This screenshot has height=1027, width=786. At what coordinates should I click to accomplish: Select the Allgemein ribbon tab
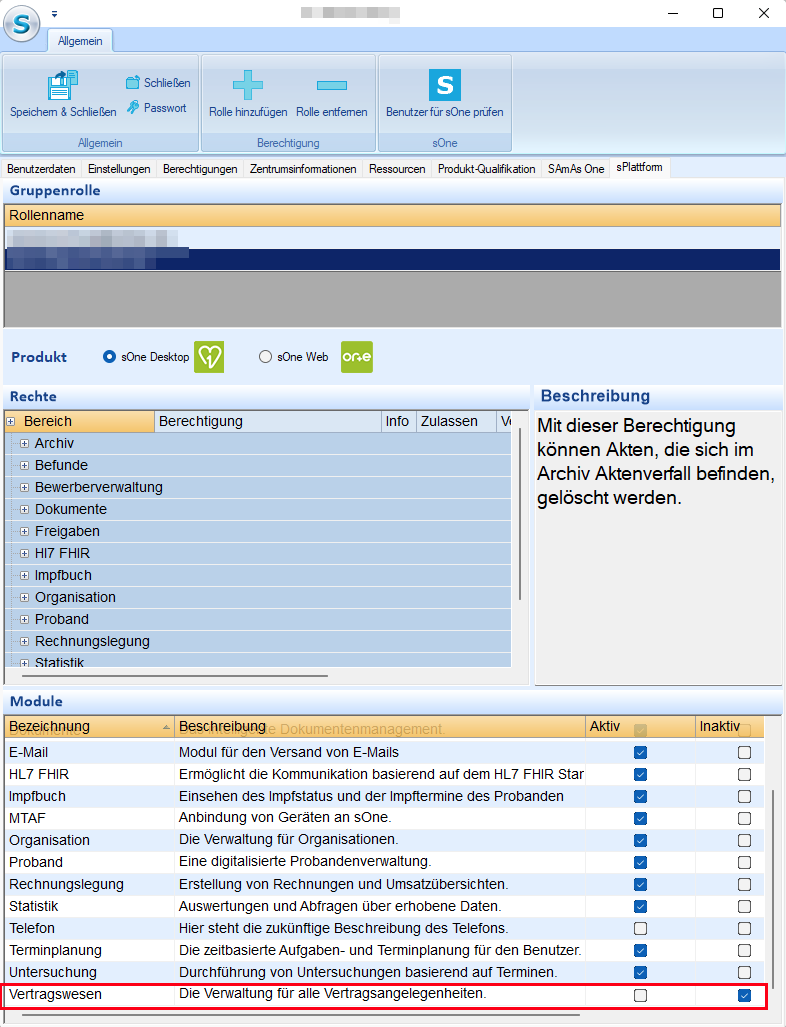[80, 41]
